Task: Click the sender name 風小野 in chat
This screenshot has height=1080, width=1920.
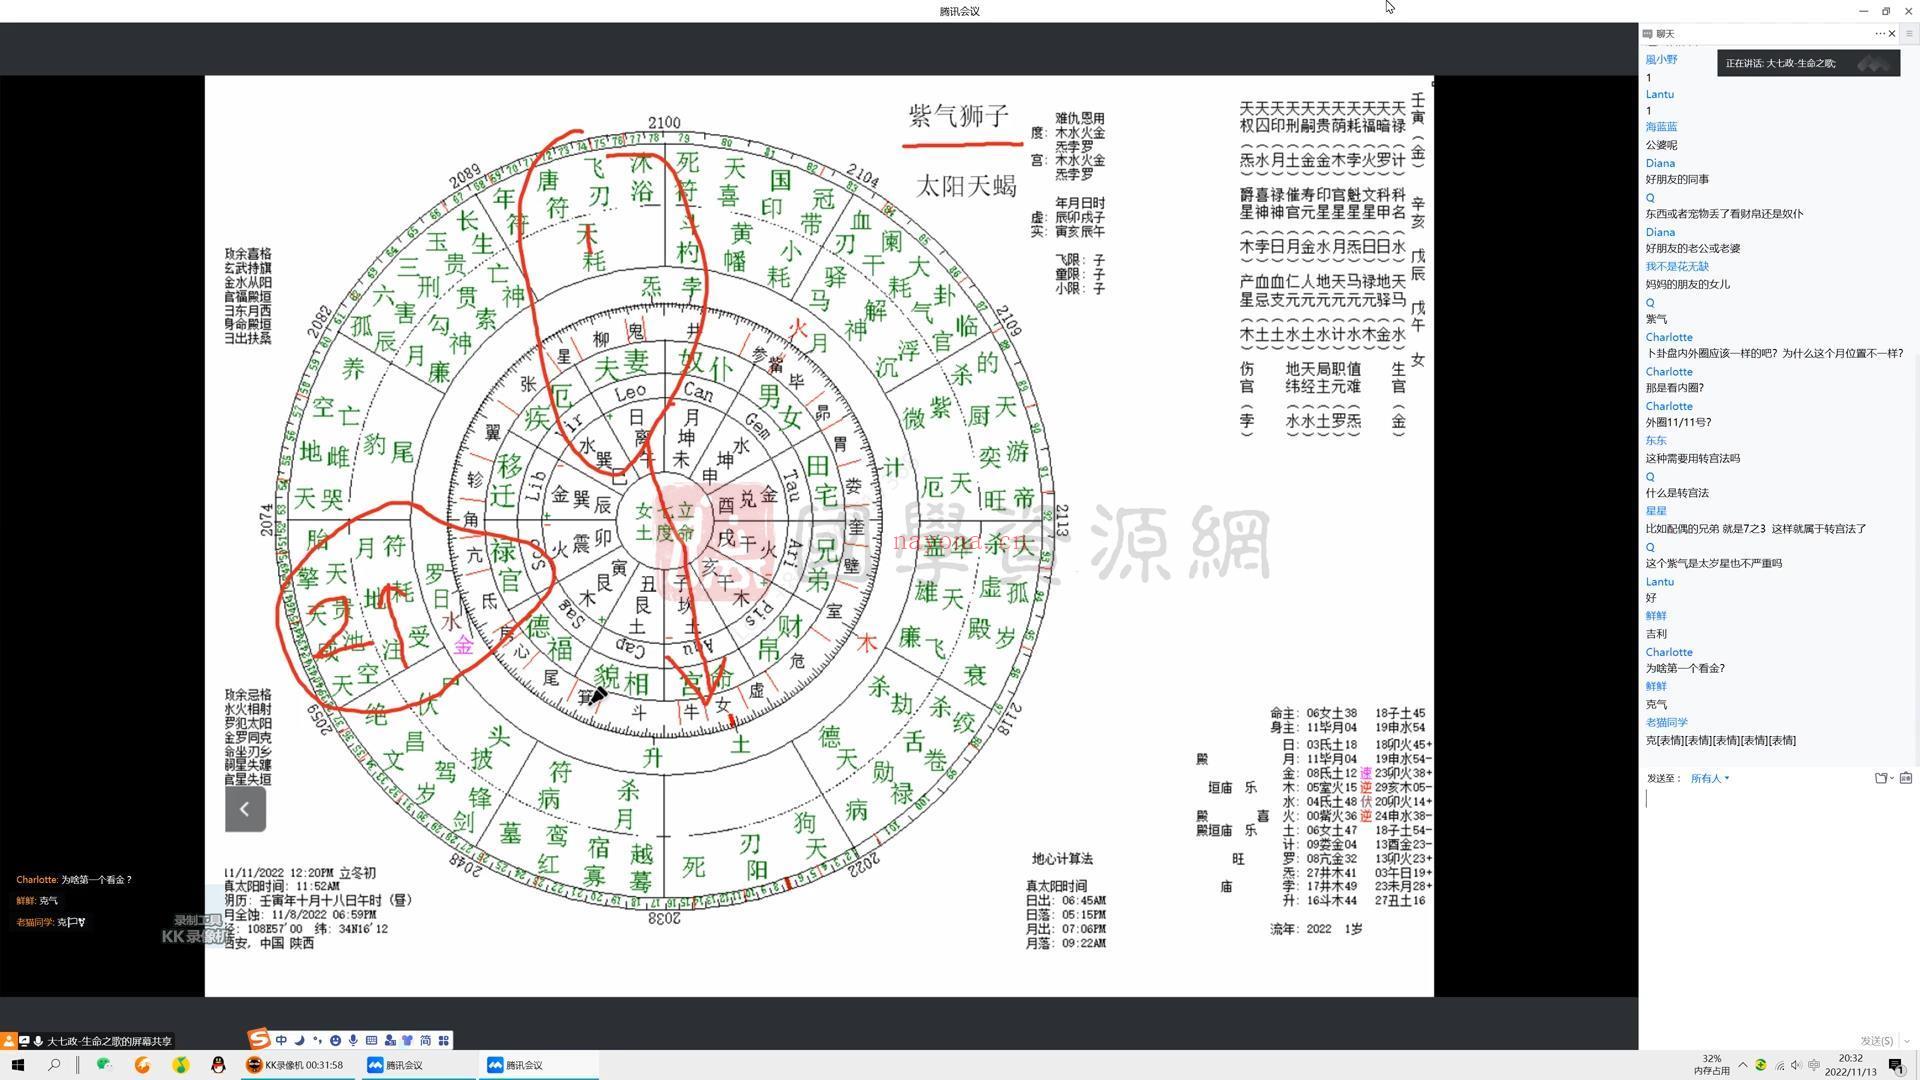Action: [1661, 60]
